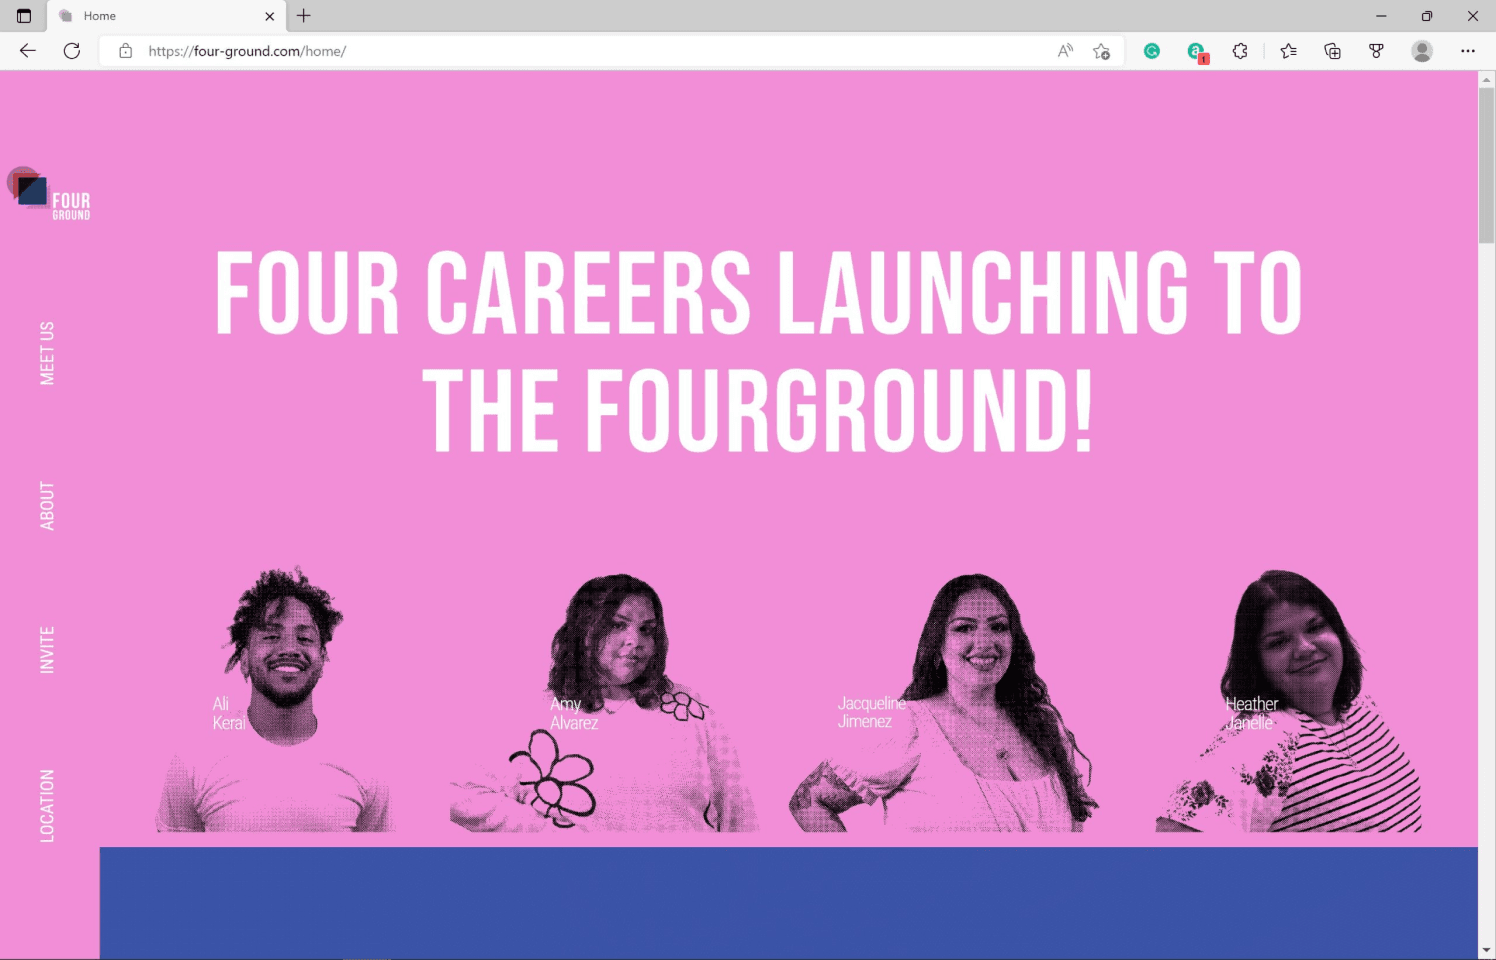
Task: Click the address bar URL
Action: tap(247, 51)
